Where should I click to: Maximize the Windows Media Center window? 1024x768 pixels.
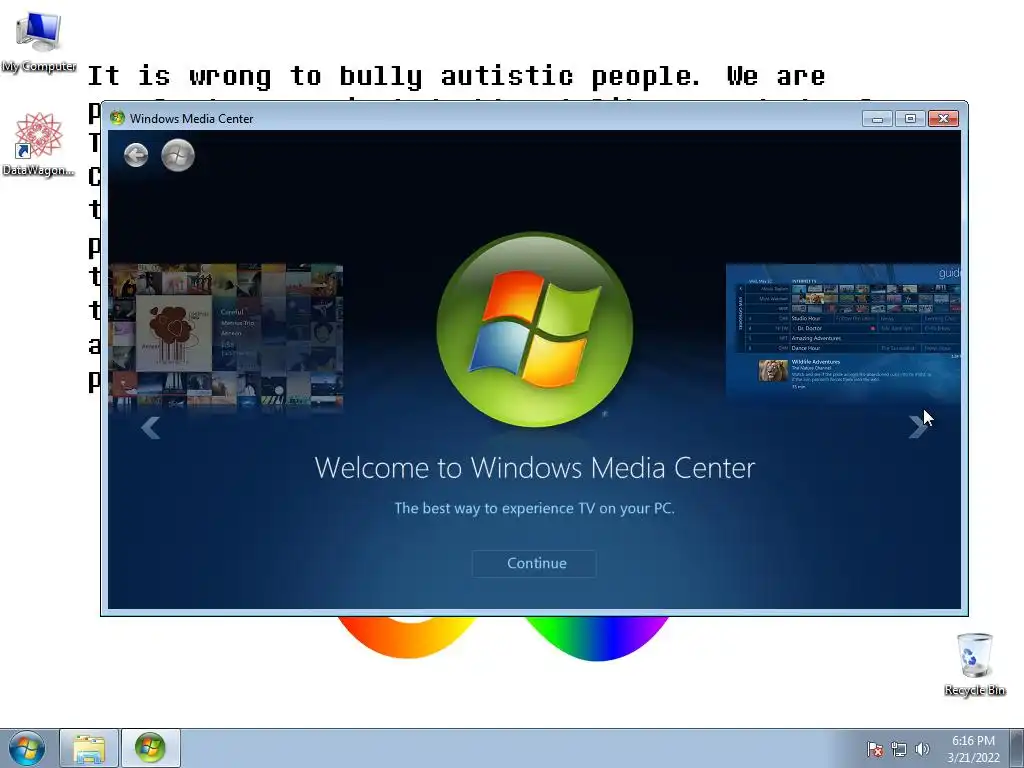click(910, 118)
